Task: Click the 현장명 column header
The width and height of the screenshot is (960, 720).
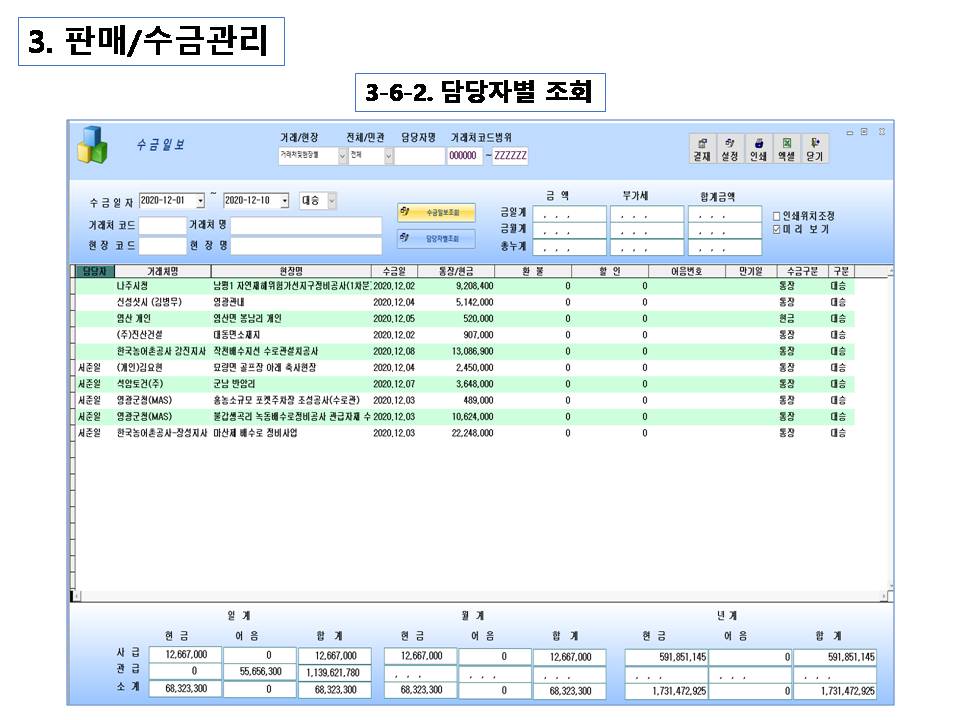Action: 291,271
